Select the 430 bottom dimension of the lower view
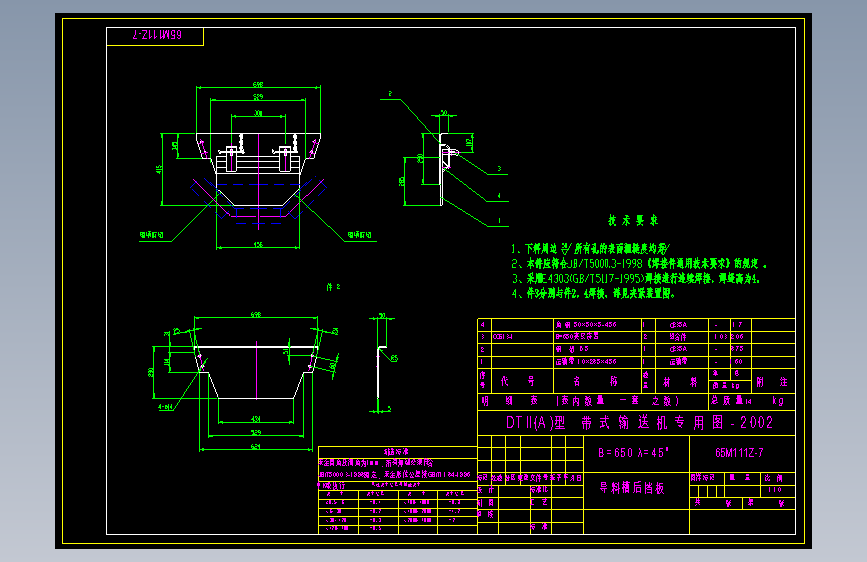Image resolution: width=867 pixels, height=562 pixels. point(255,419)
